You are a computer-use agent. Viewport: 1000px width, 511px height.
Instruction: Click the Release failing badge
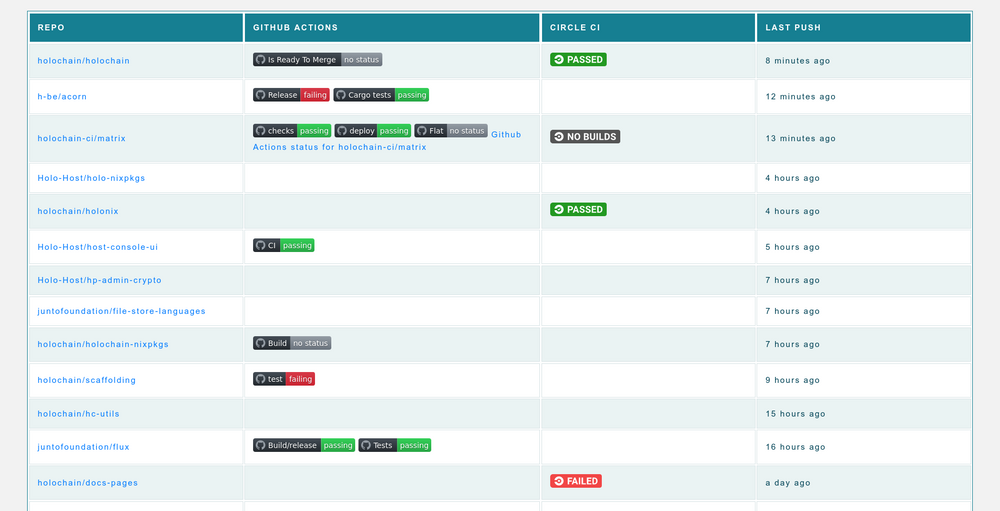(x=291, y=95)
